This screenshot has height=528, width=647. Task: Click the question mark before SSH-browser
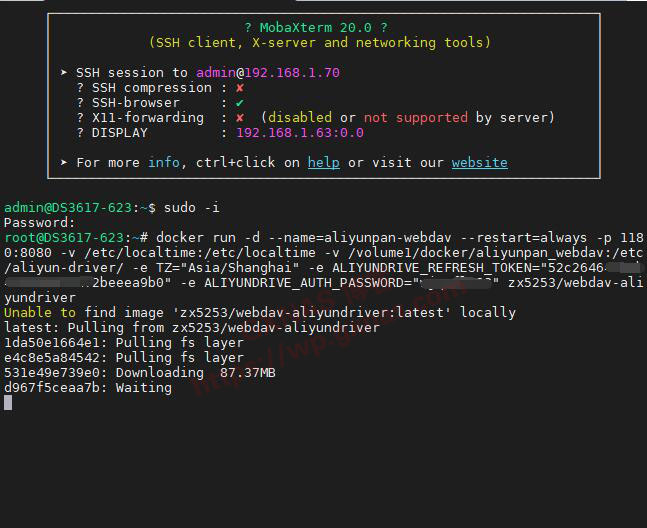(x=81, y=103)
